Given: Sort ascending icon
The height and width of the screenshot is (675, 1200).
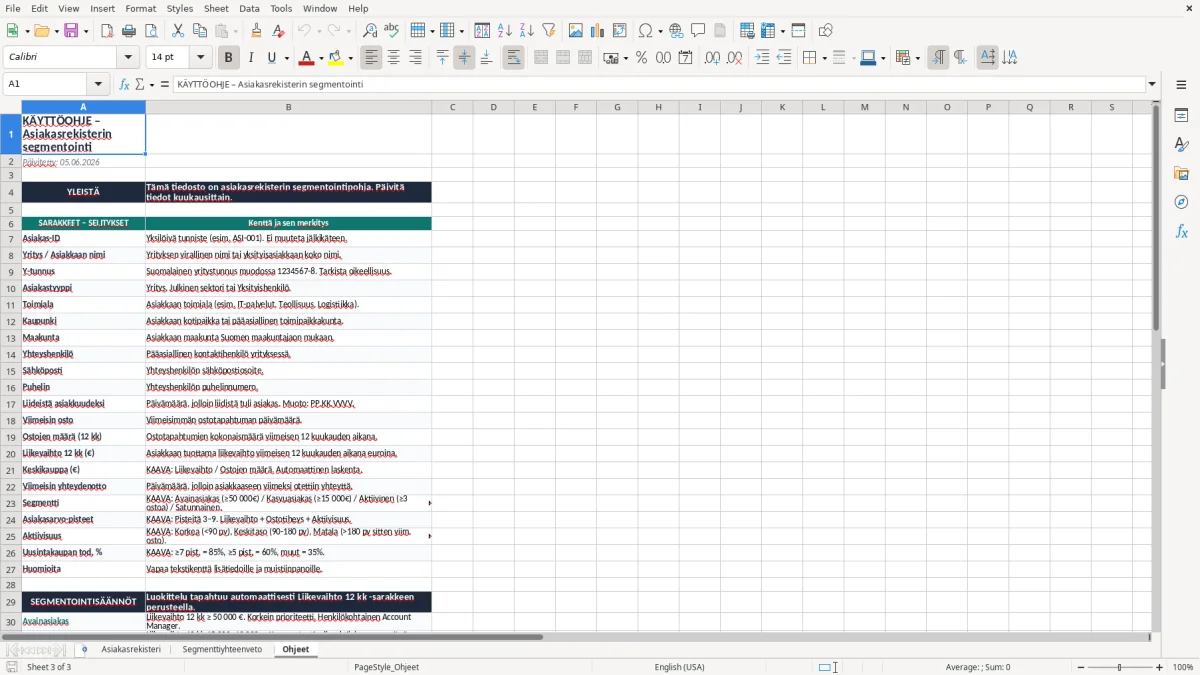Looking at the screenshot, I should tap(505, 31).
